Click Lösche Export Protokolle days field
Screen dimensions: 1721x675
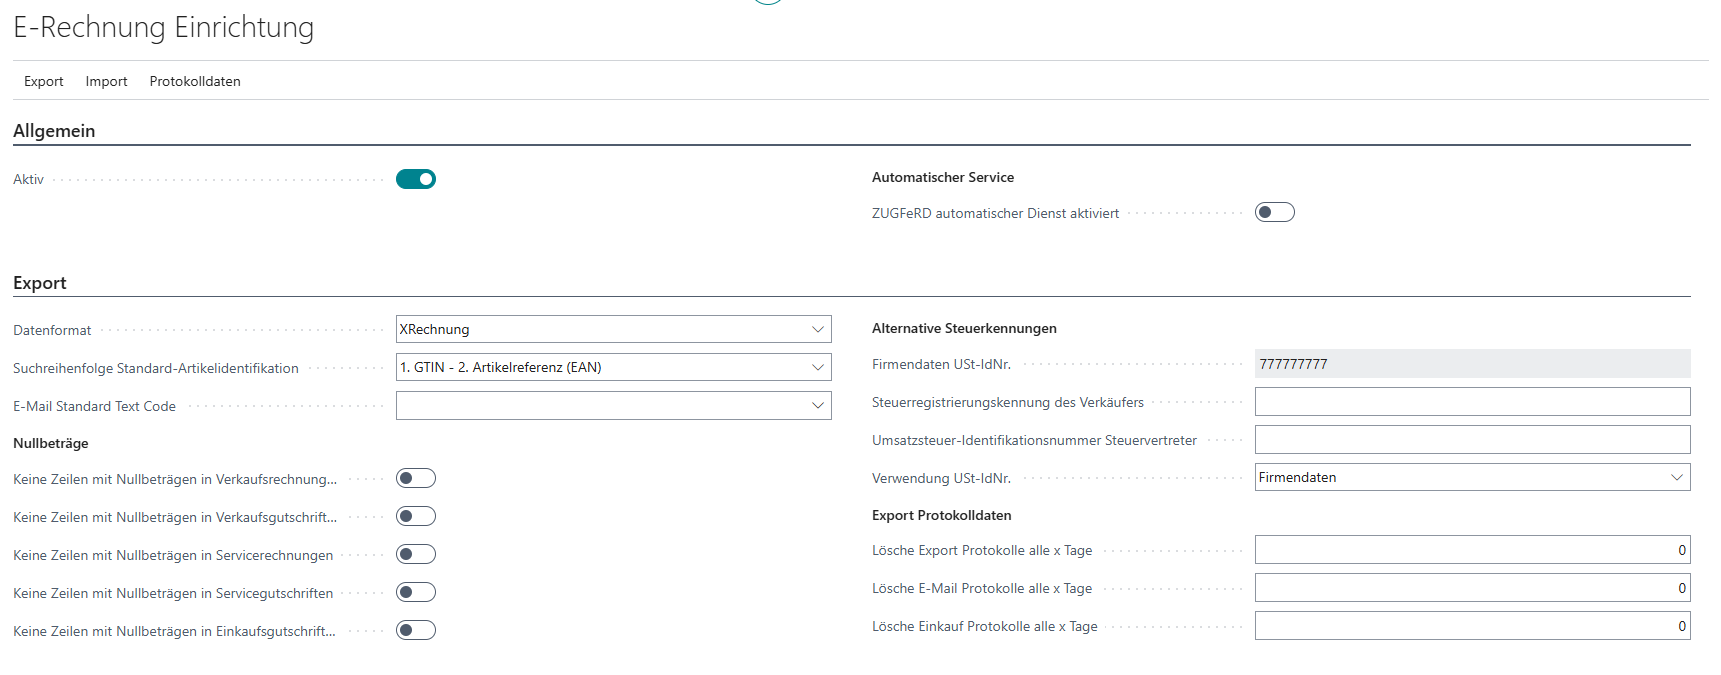tap(1472, 550)
